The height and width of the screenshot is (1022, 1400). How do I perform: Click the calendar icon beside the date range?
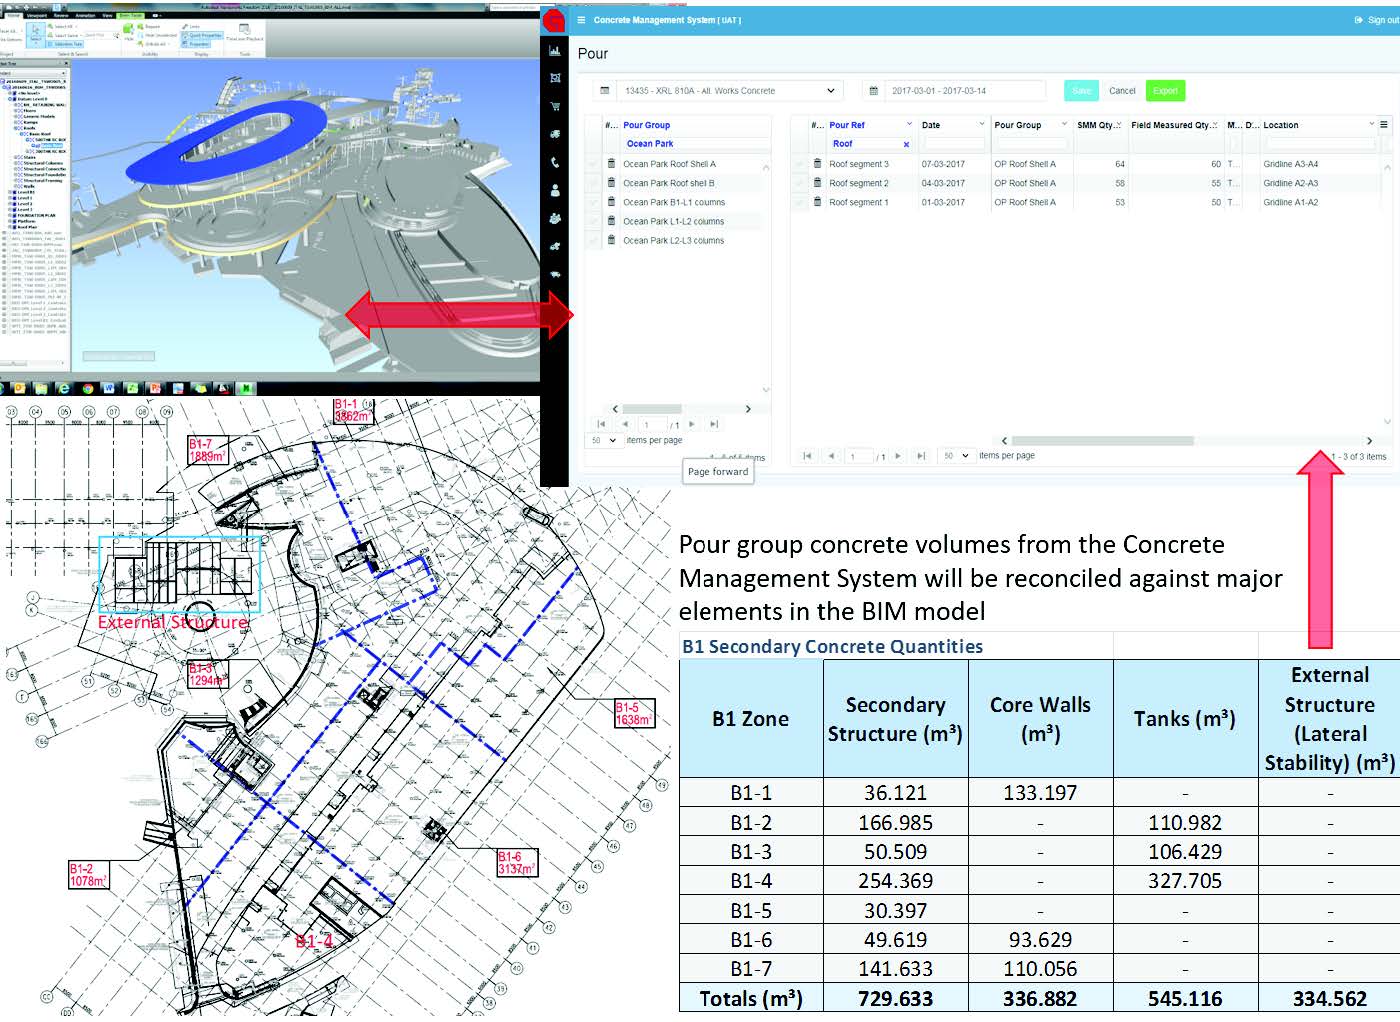873,91
